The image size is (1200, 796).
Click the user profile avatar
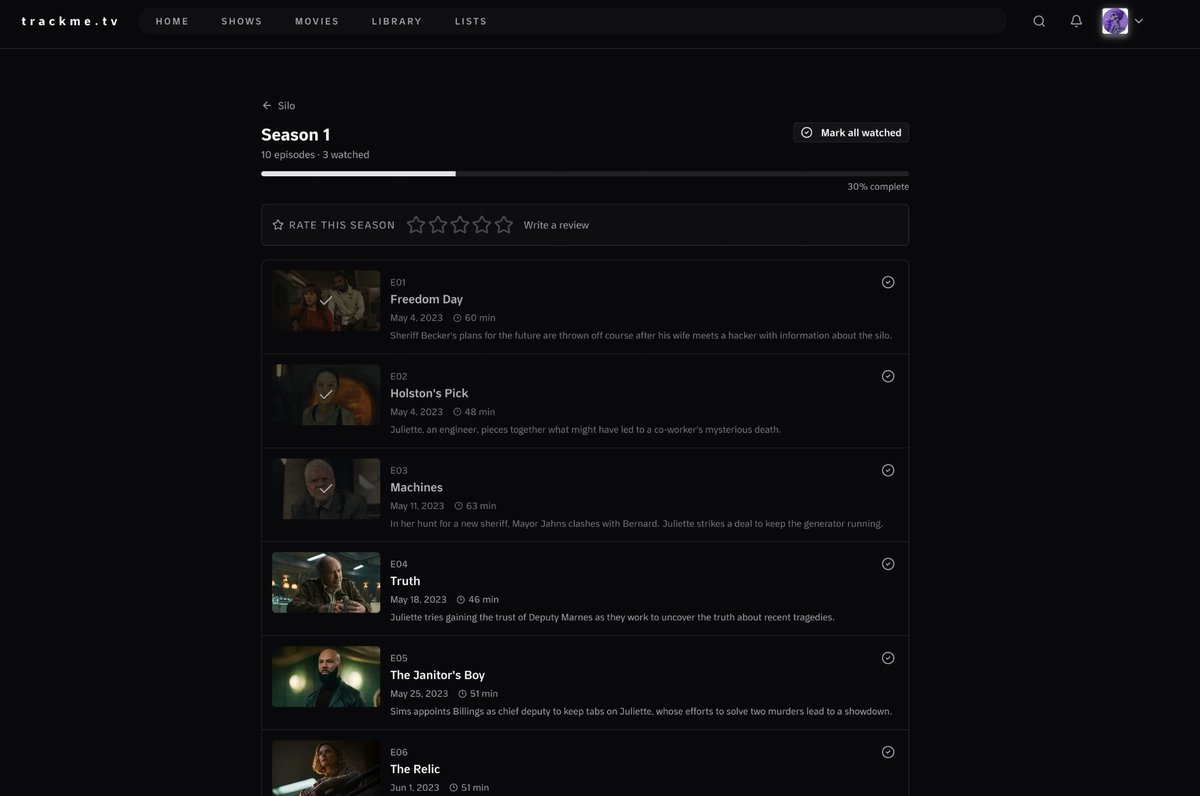pyautogui.click(x=1115, y=21)
